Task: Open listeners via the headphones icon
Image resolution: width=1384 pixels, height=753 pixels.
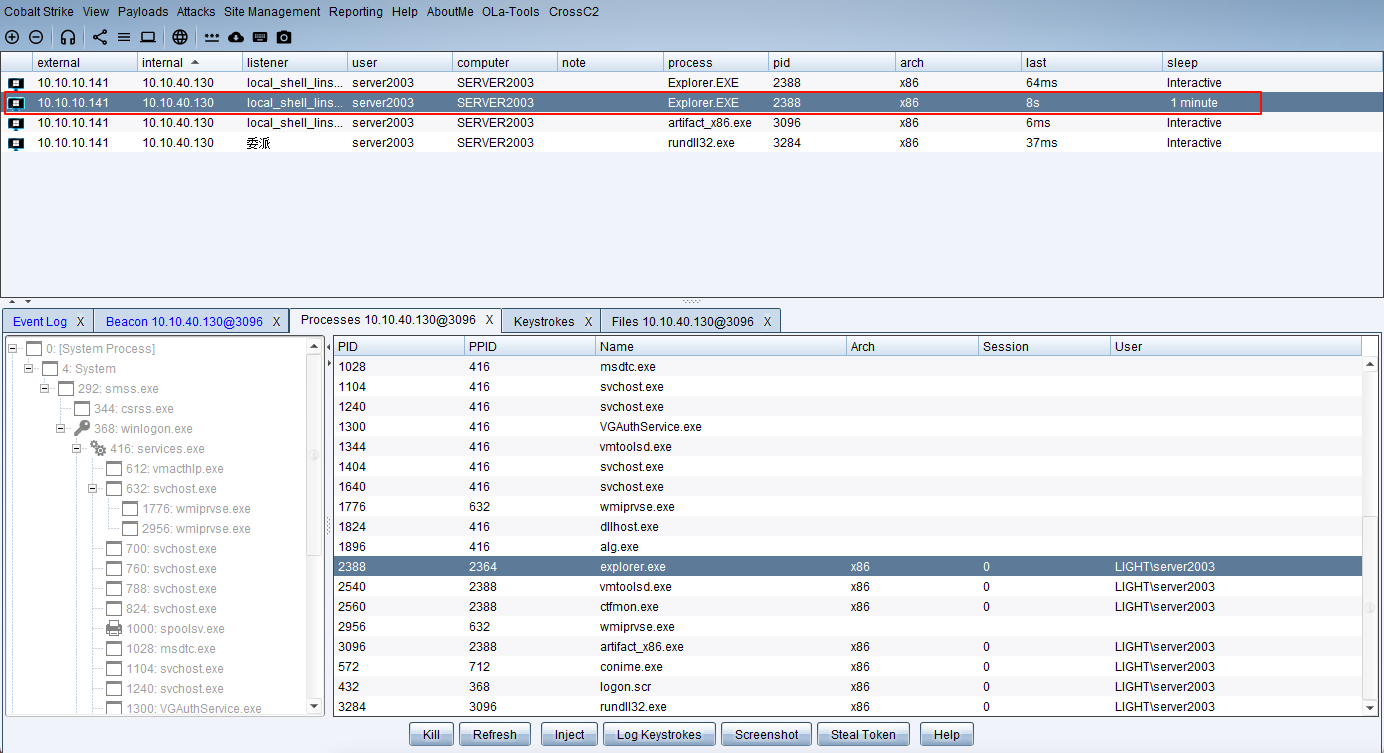Action: (68, 37)
